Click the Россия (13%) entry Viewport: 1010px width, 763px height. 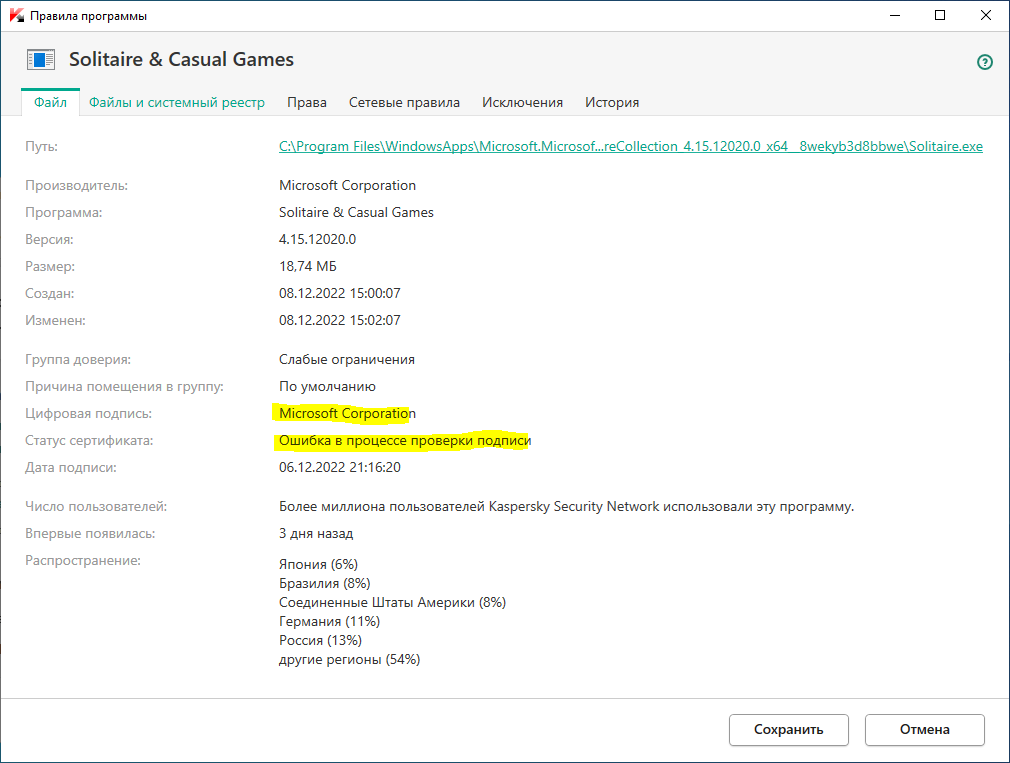[x=320, y=641]
